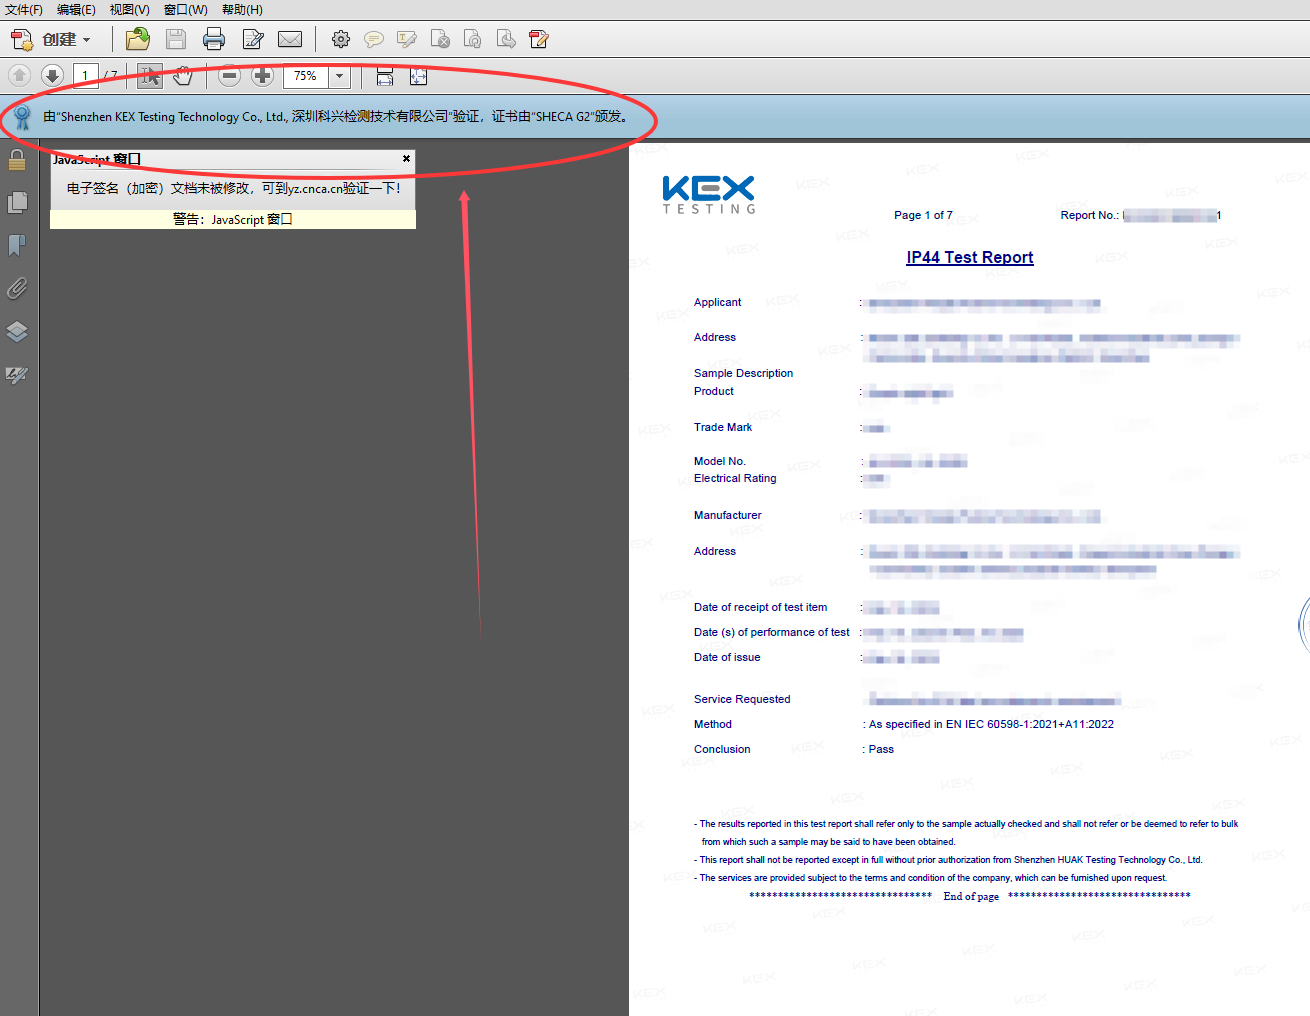1310x1016 pixels.
Task: Click the Model No. label
Action: pos(720,461)
